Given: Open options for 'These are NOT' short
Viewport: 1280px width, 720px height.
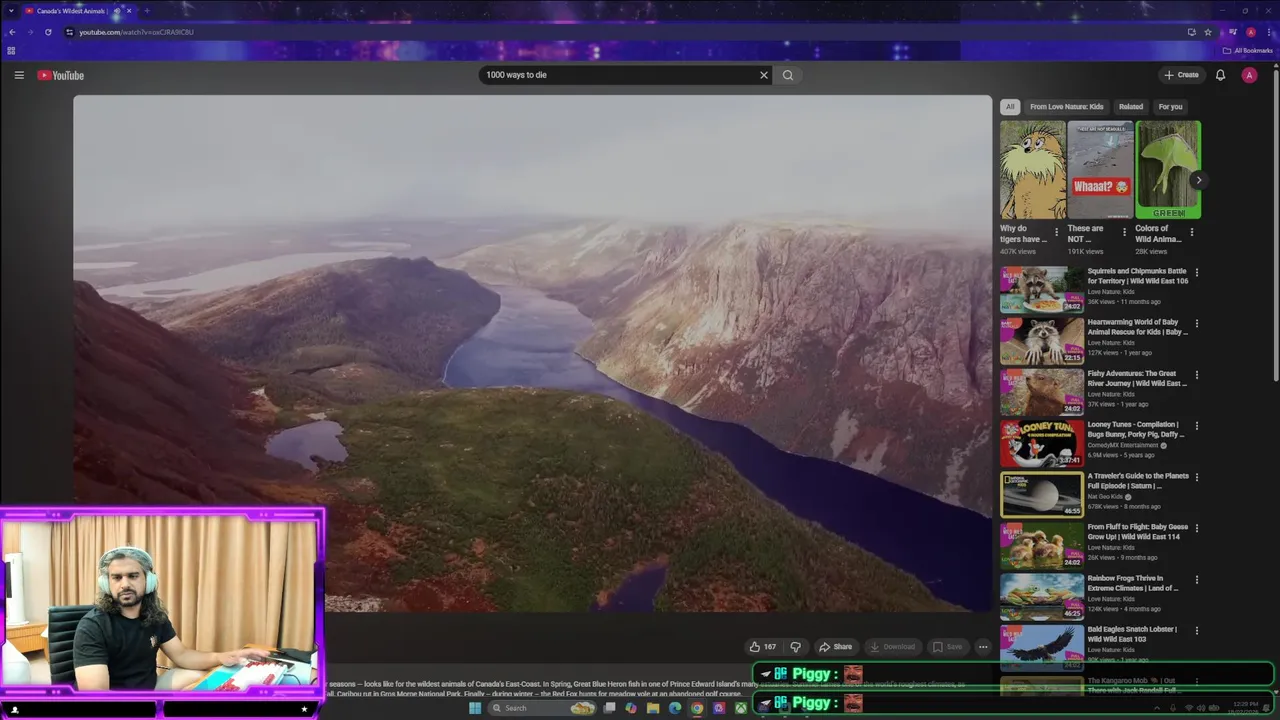Looking at the screenshot, I should click(1124, 232).
